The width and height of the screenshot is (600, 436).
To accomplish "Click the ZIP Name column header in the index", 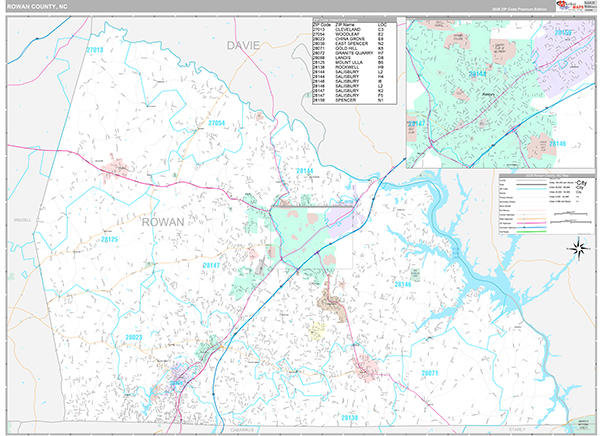I will 346,25.
